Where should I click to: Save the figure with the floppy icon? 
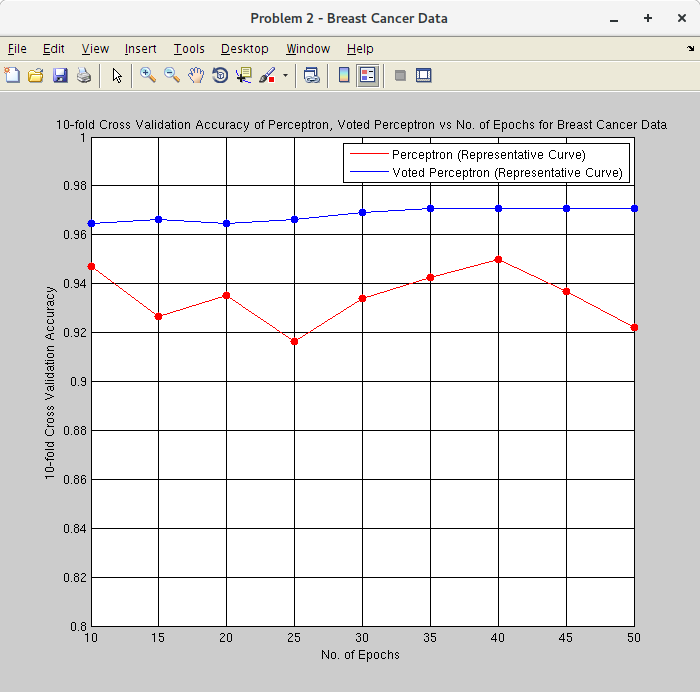pos(60,75)
